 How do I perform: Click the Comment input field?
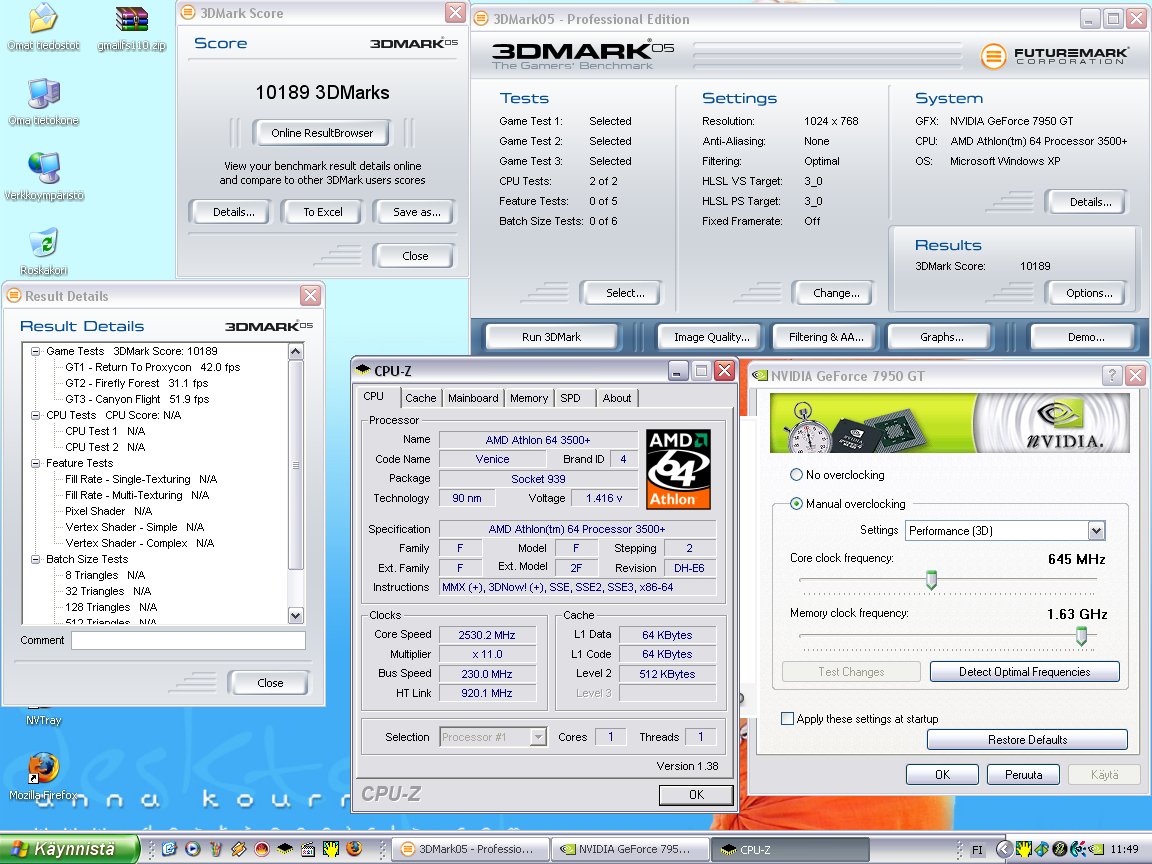tap(188, 641)
